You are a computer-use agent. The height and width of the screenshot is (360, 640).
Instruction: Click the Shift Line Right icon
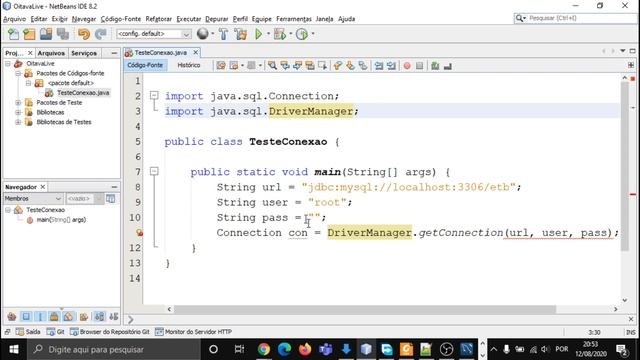[391, 66]
